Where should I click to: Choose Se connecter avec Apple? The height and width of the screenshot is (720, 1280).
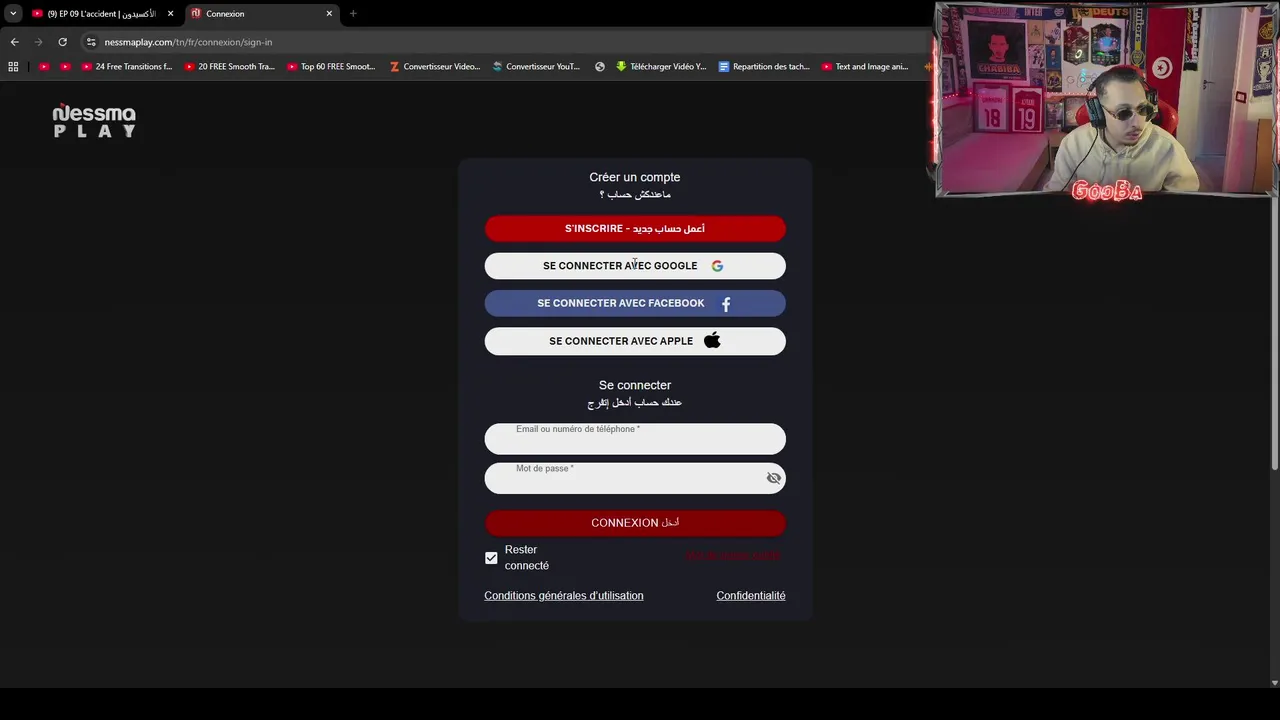click(x=635, y=341)
